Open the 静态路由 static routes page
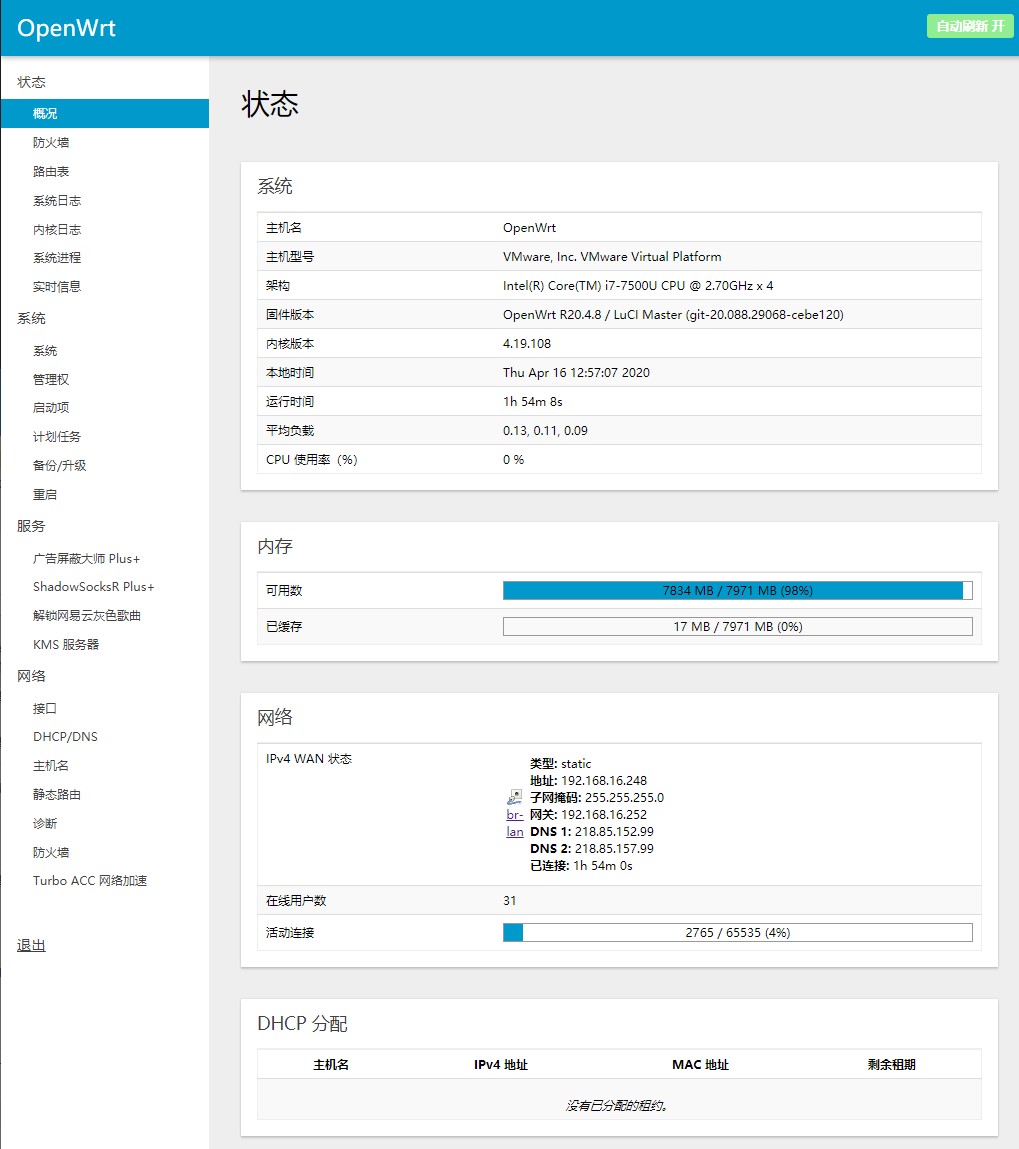This screenshot has width=1019, height=1149. pyautogui.click(x=57, y=794)
